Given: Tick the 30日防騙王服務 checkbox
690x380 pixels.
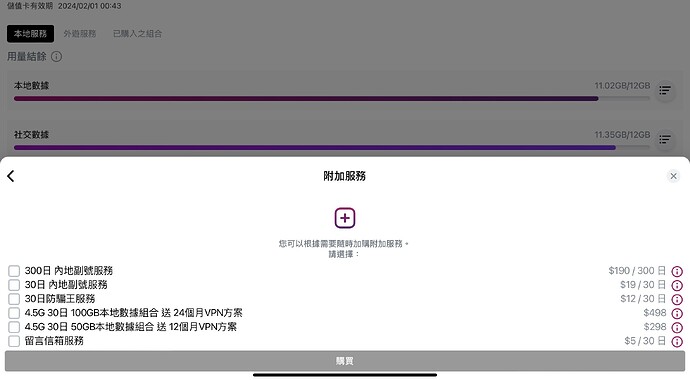Looking at the screenshot, I should pos(14,299).
